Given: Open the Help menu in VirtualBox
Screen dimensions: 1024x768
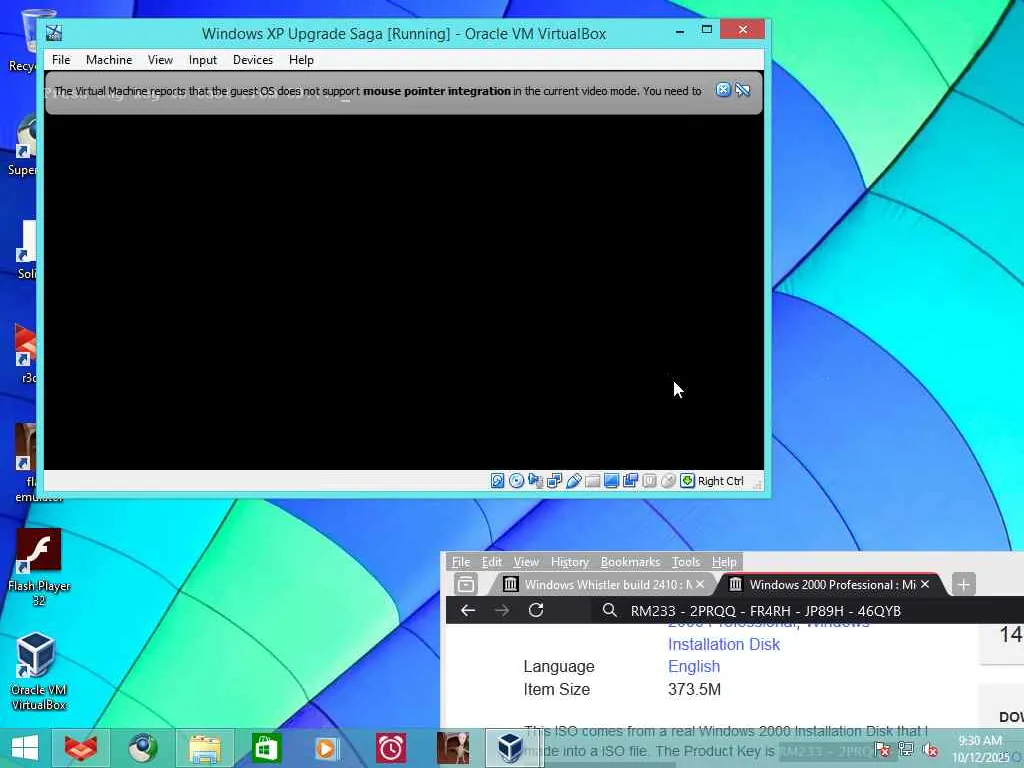Looking at the screenshot, I should (x=301, y=60).
